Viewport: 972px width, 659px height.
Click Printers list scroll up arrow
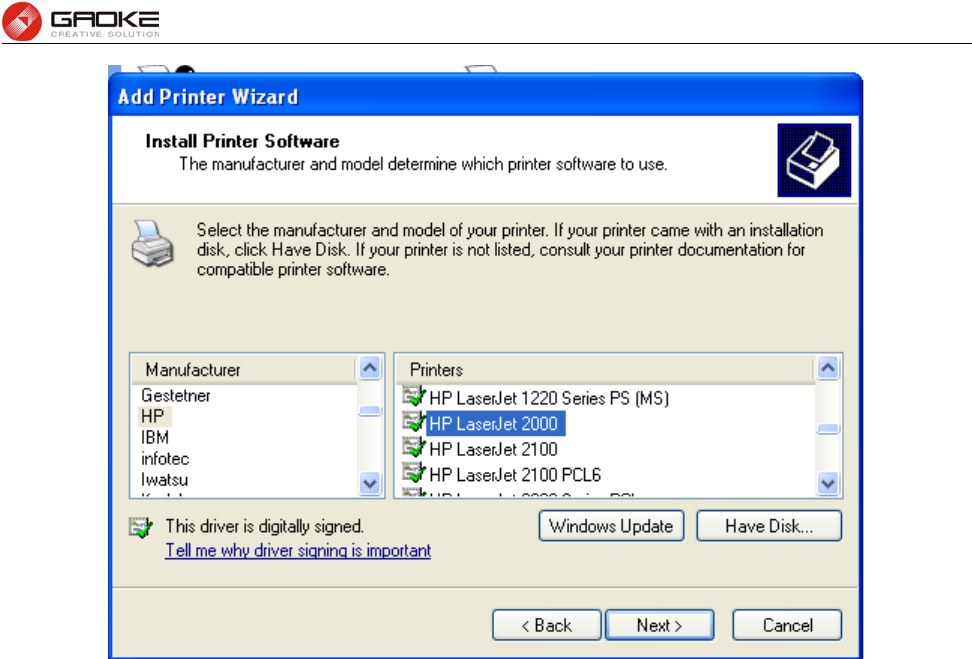tap(828, 368)
